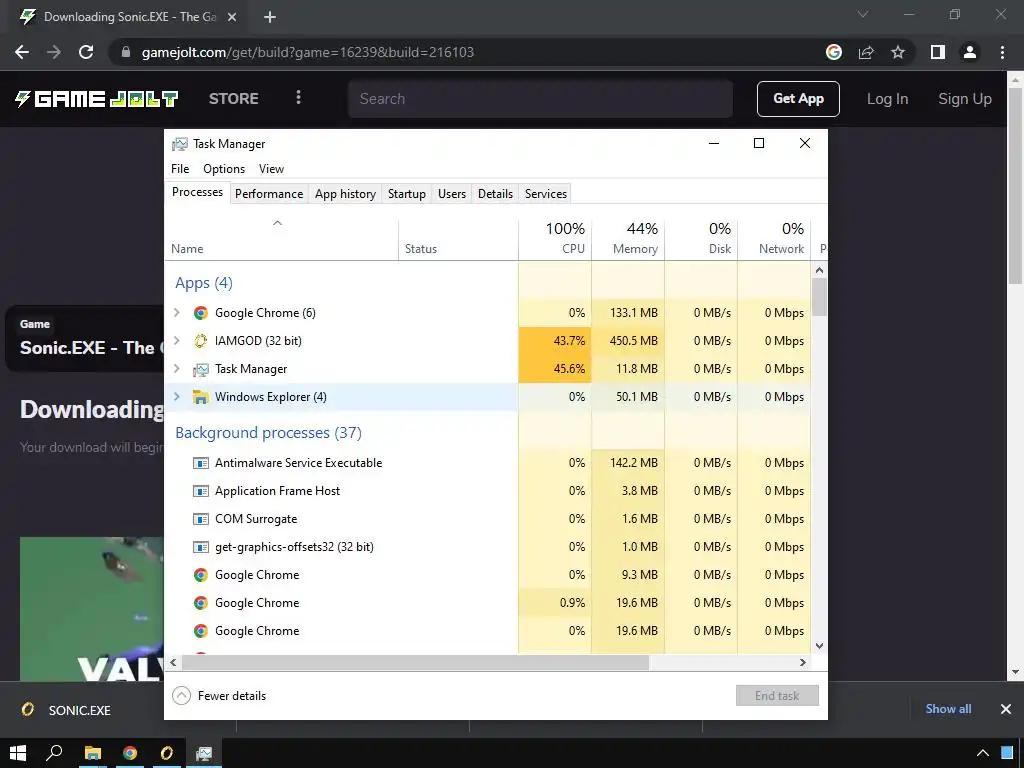Switch to the Startup tab
The image size is (1024, 768).
tap(407, 194)
